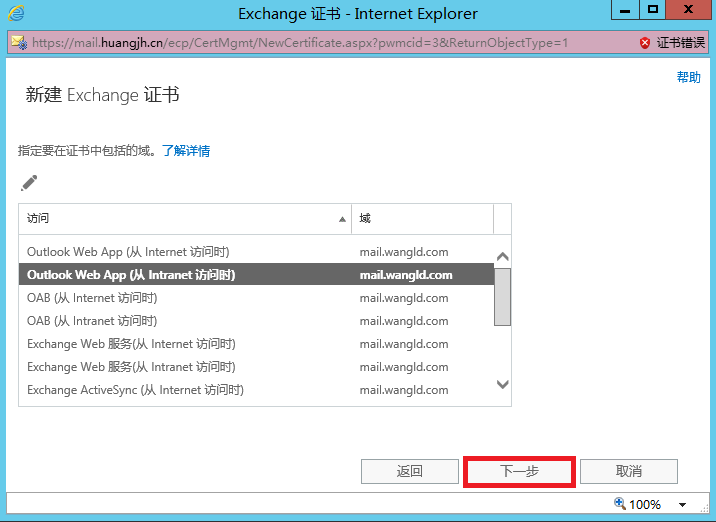Close the Exchange 证书 window
Viewport: 716px width, 522px height.
[688, 10]
